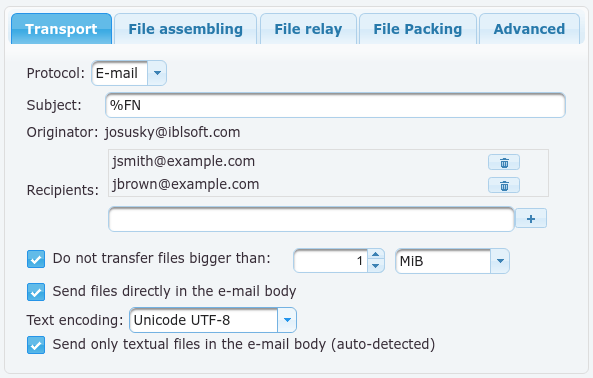Toggle 'Do not transfer files bigger than' checkbox
Image resolution: width=593 pixels, height=378 pixels.
click(x=36, y=259)
